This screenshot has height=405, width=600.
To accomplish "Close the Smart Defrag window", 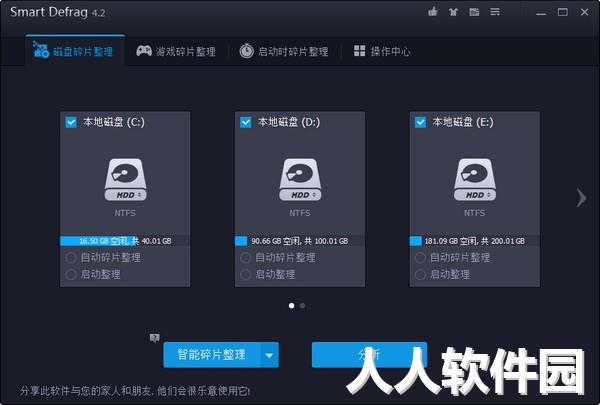I will click(x=584, y=12).
